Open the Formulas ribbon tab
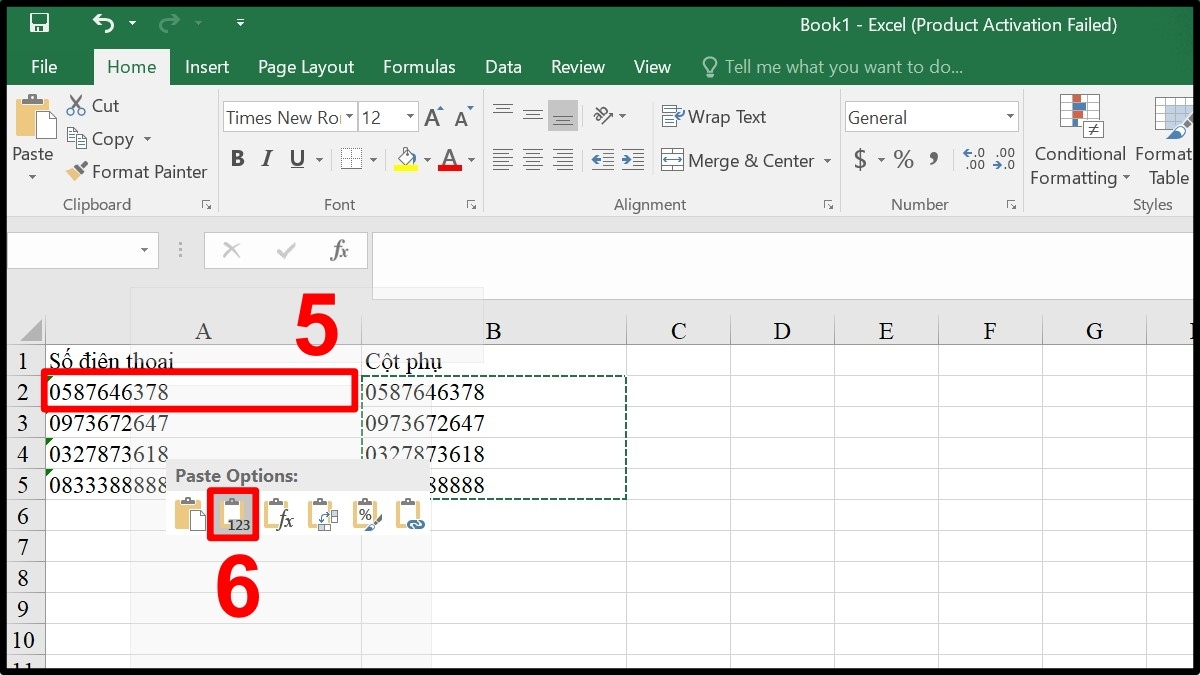Image resolution: width=1200 pixels, height=675 pixels. click(x=419, y=67)
